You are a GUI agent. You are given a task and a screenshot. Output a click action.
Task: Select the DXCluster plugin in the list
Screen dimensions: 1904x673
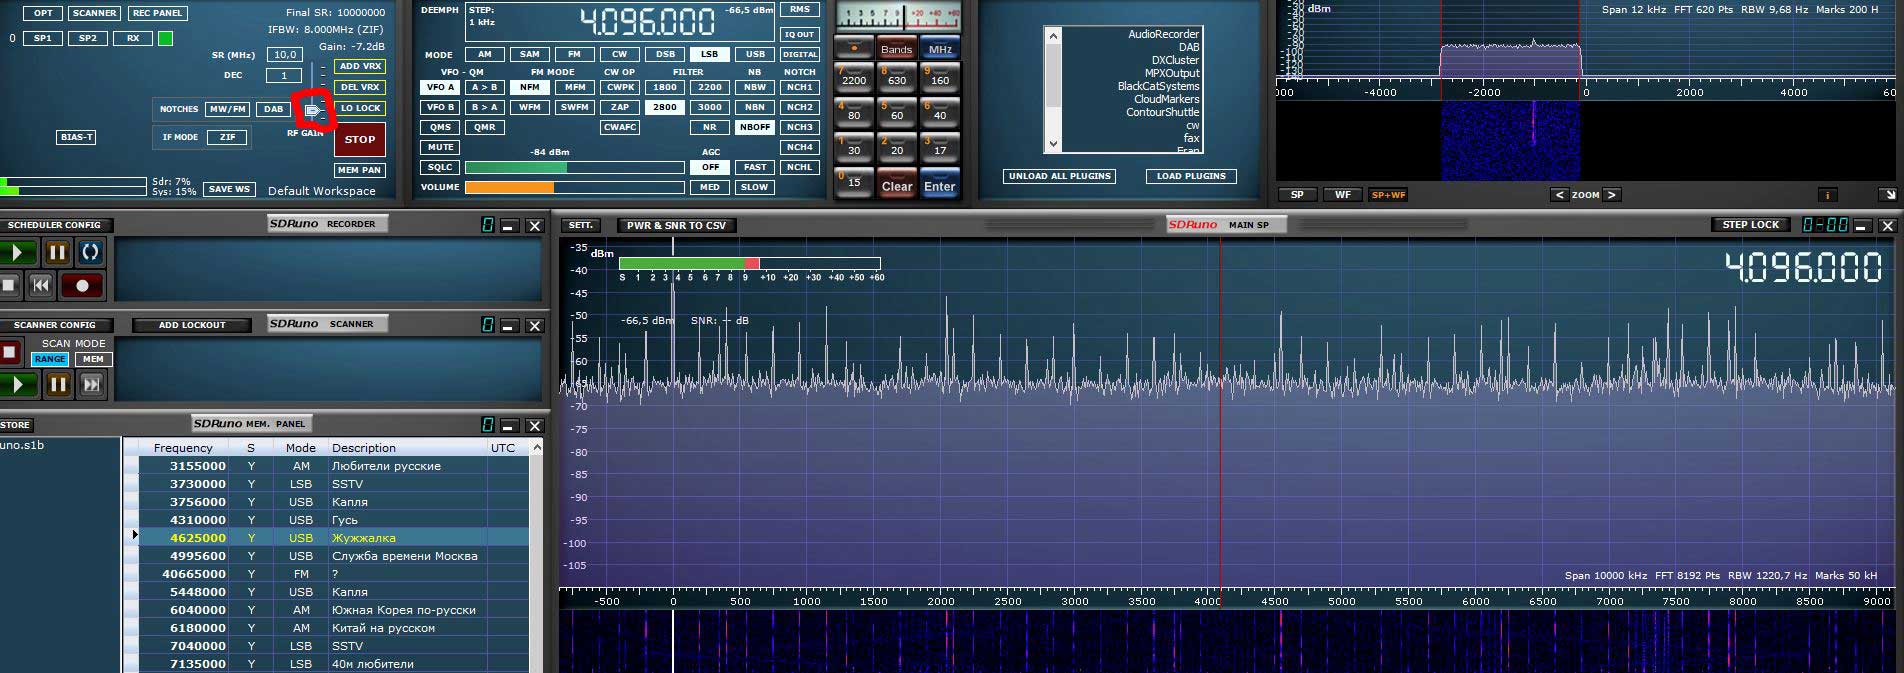point(1175,60)
